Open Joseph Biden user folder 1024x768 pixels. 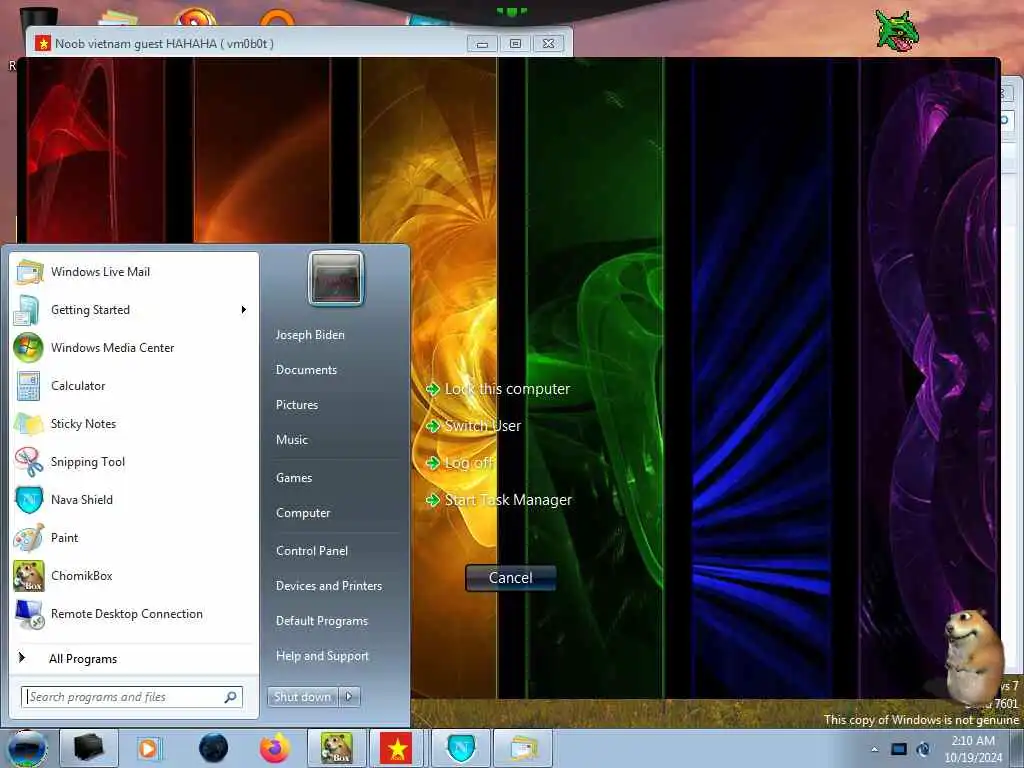click(310, 335)
